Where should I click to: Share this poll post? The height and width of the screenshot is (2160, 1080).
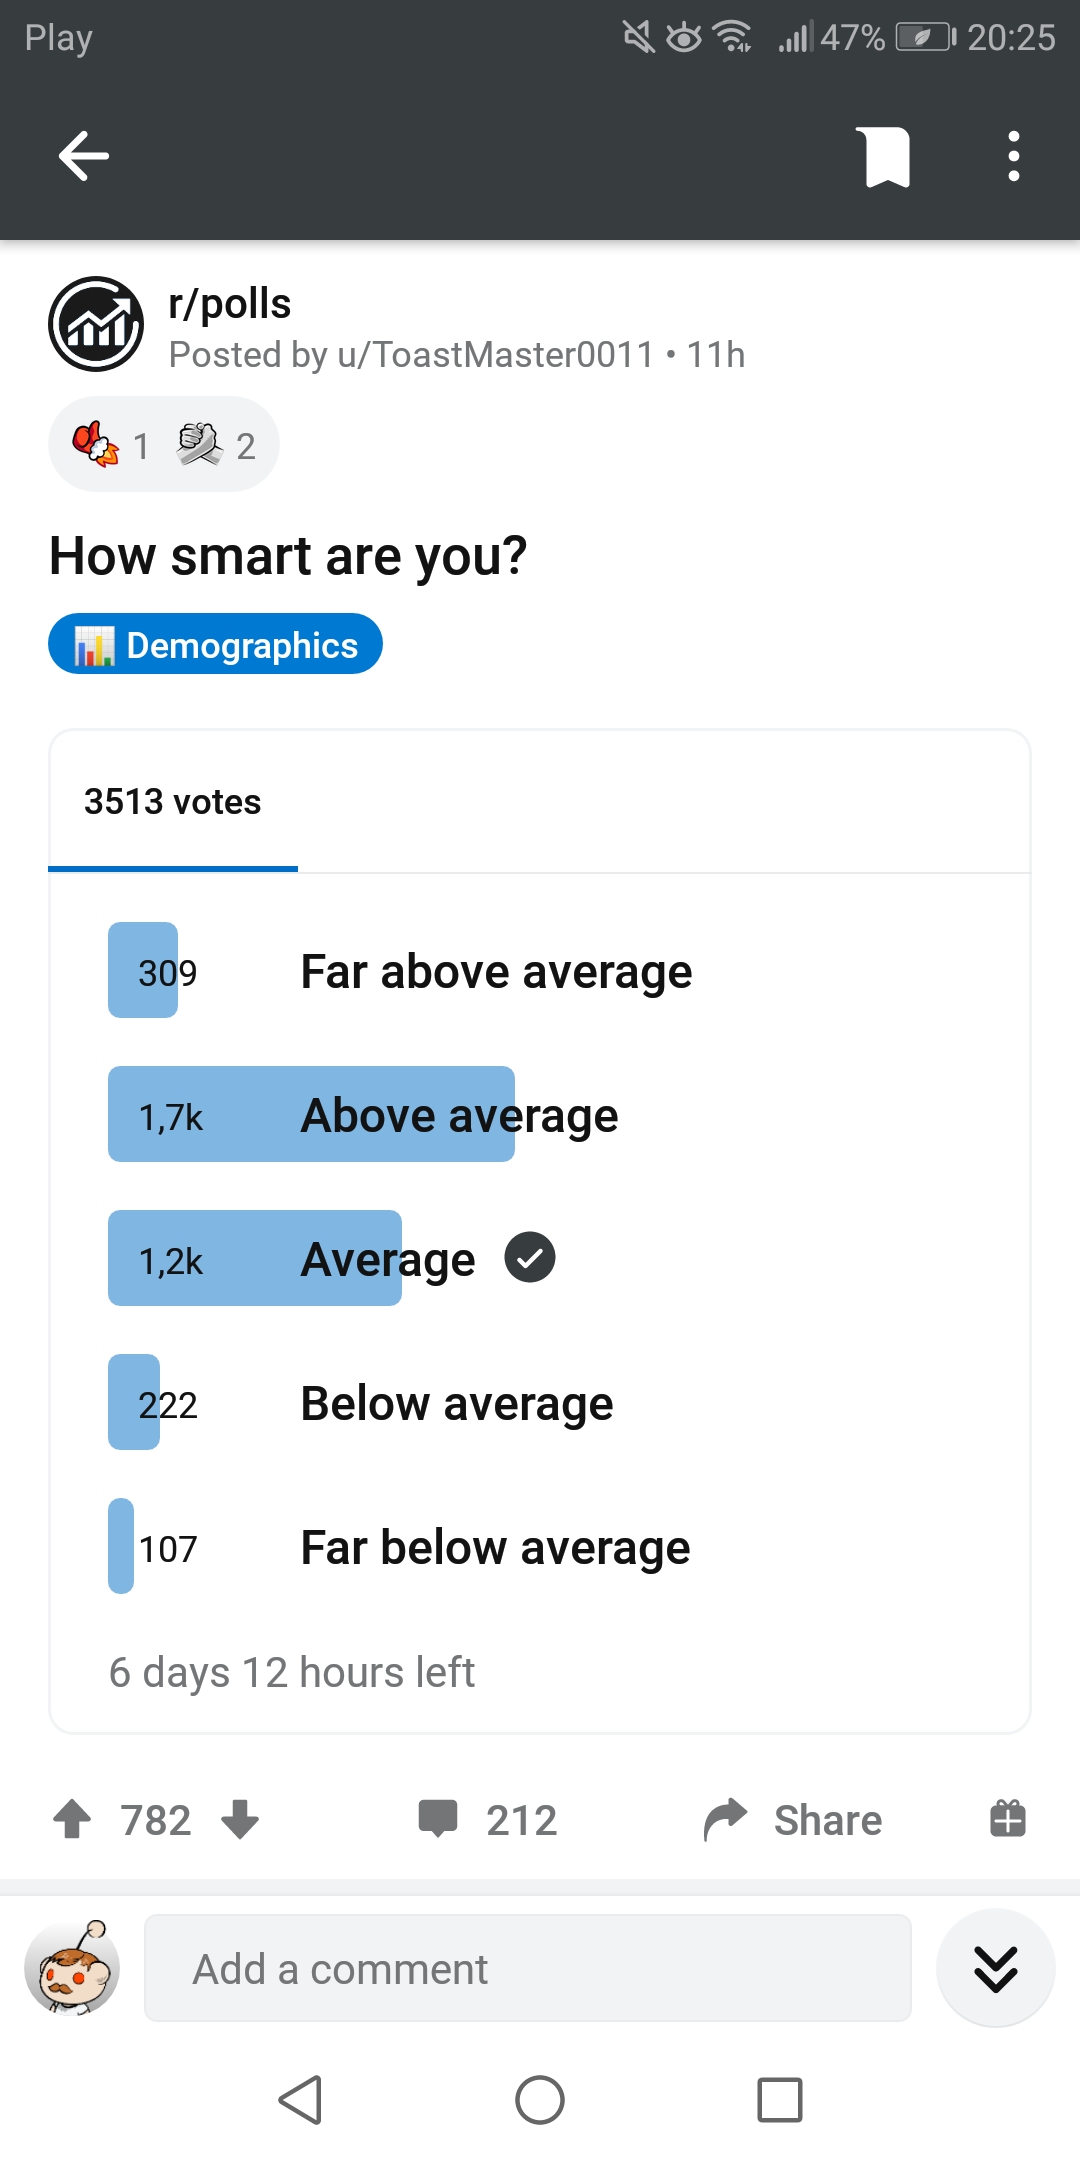coord(793,1819)
